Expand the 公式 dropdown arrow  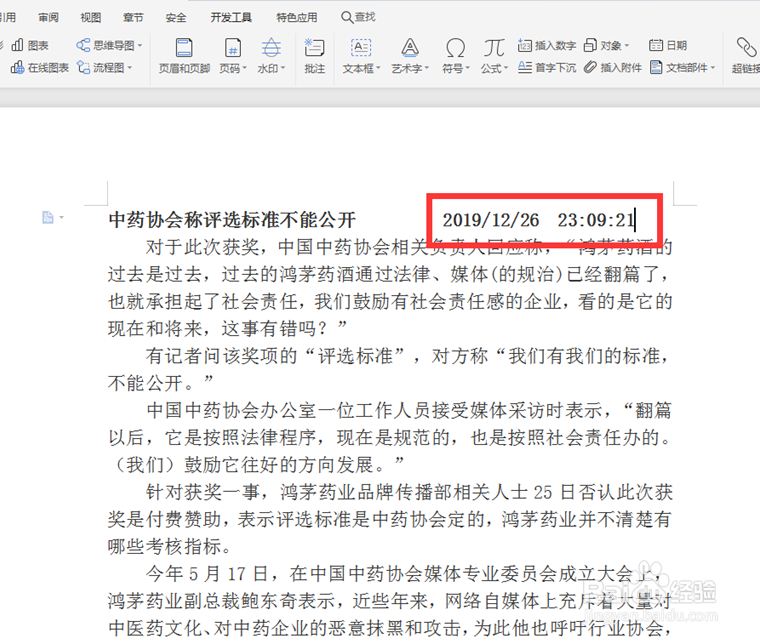(x=506, y=68)
